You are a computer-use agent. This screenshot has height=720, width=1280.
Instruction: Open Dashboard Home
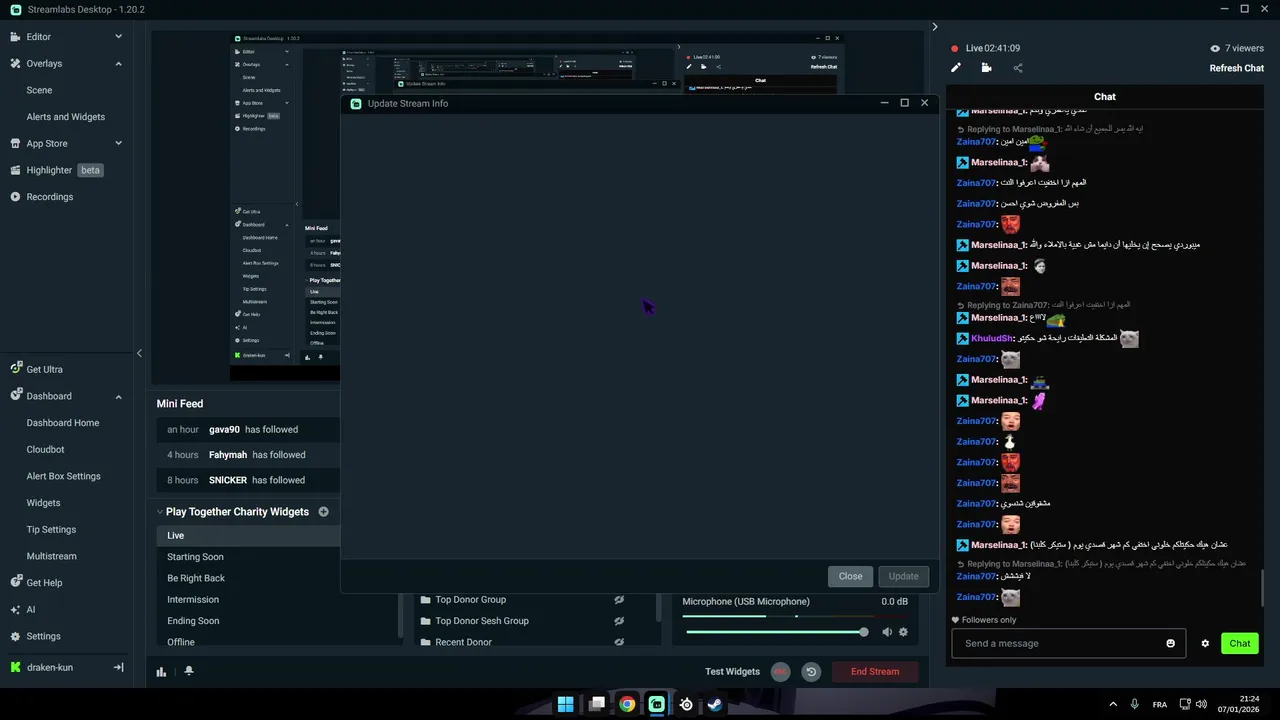[62, 423]
